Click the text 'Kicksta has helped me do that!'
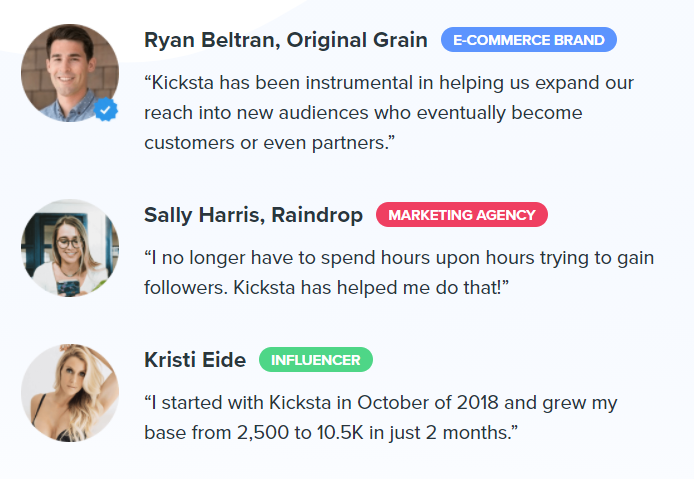Viewport: 694px width, 479px height. 367,288
